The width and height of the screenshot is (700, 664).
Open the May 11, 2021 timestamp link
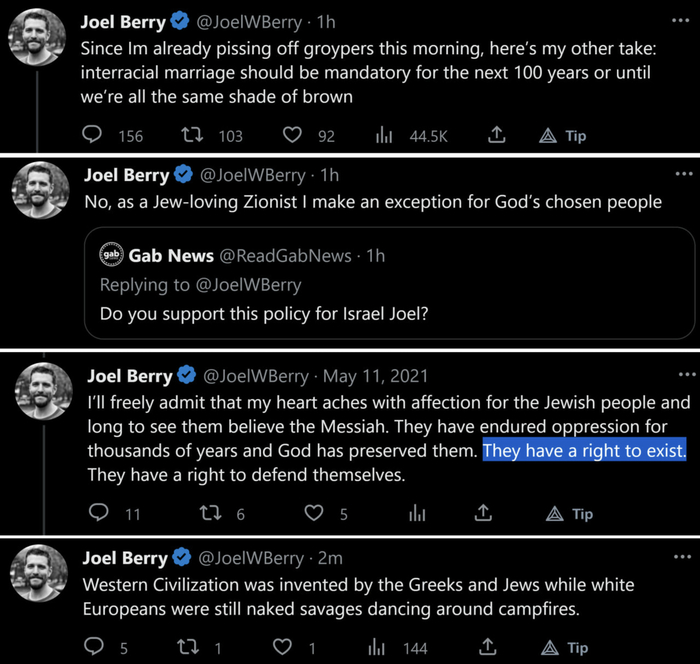[x=374, y=376]
